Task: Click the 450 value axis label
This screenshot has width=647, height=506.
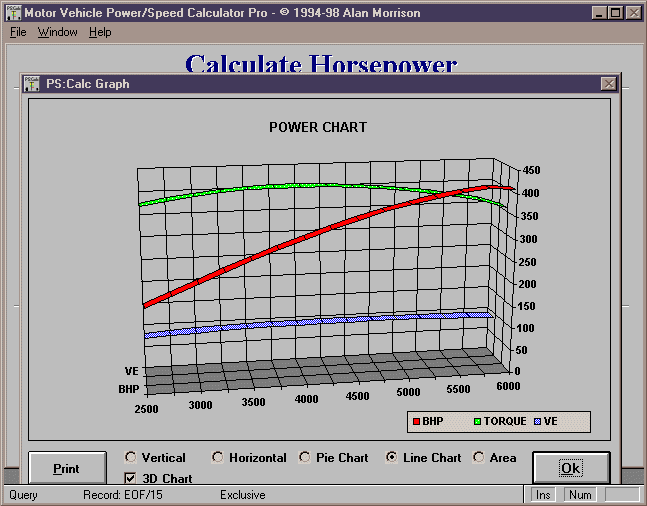Action: tap(531, 170)
